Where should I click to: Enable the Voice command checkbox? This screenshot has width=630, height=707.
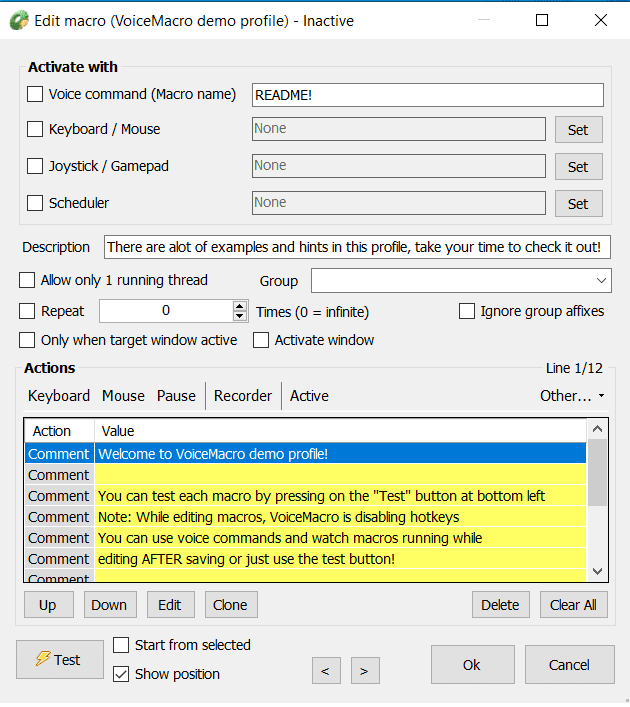point(35,94)
